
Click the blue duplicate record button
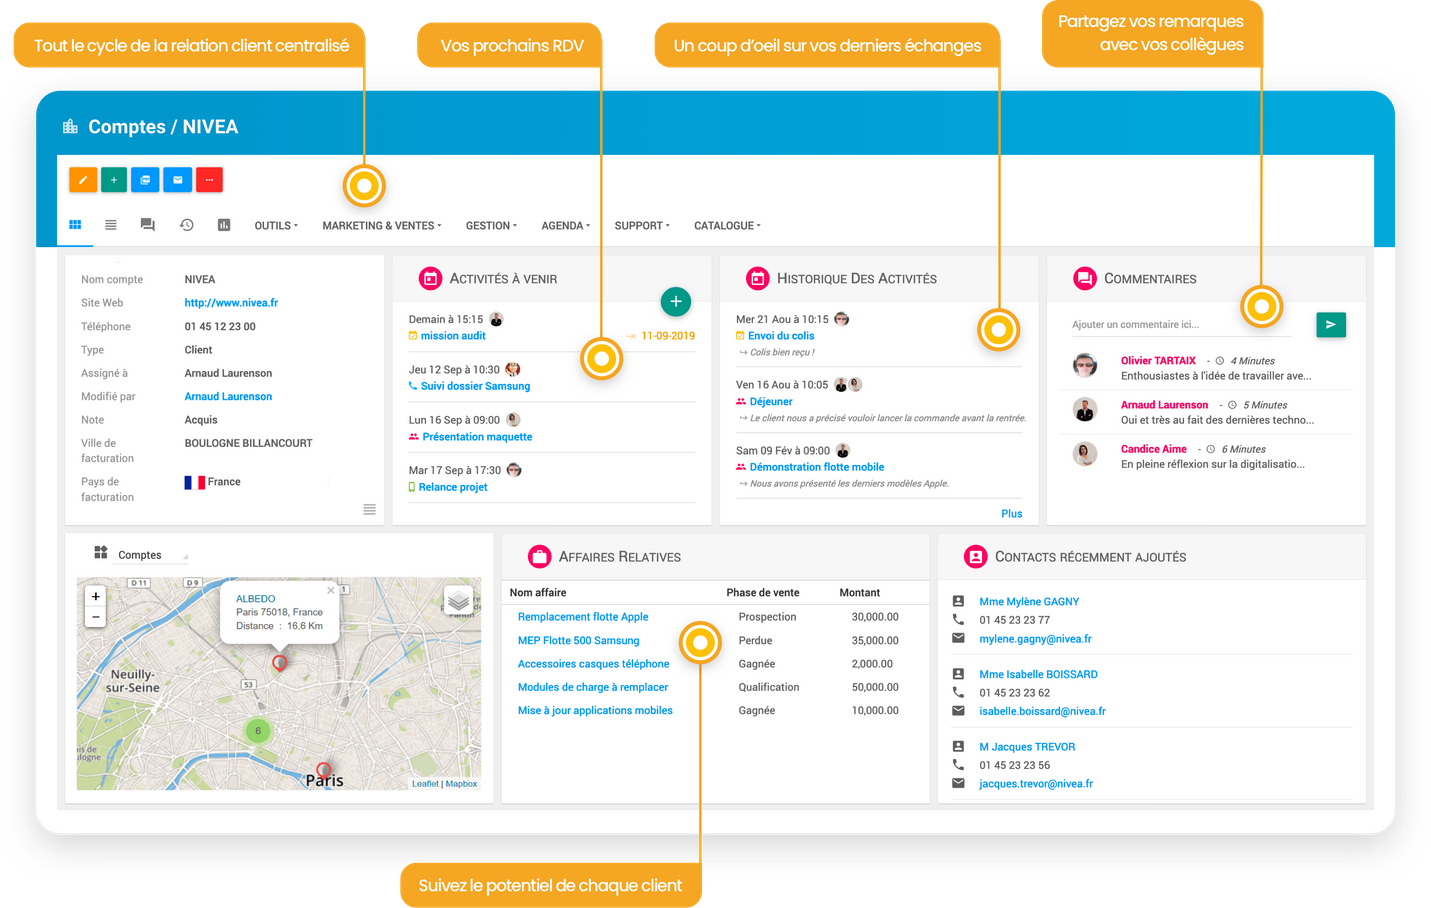pyautogui.click(x=145, y=180)
